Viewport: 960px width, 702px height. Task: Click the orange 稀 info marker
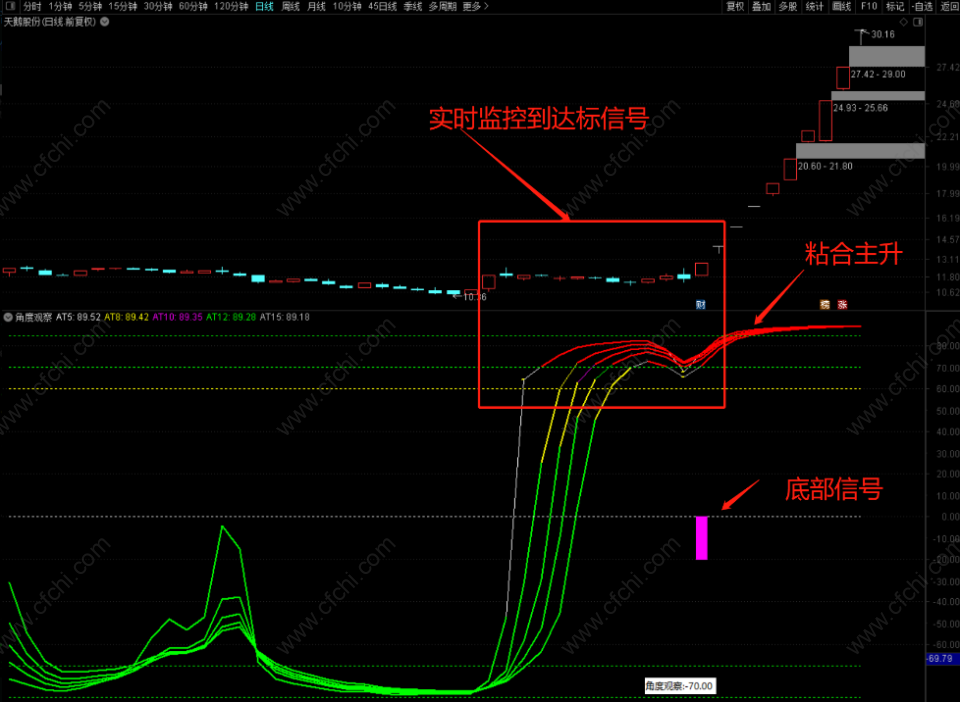tap(825, 304)
